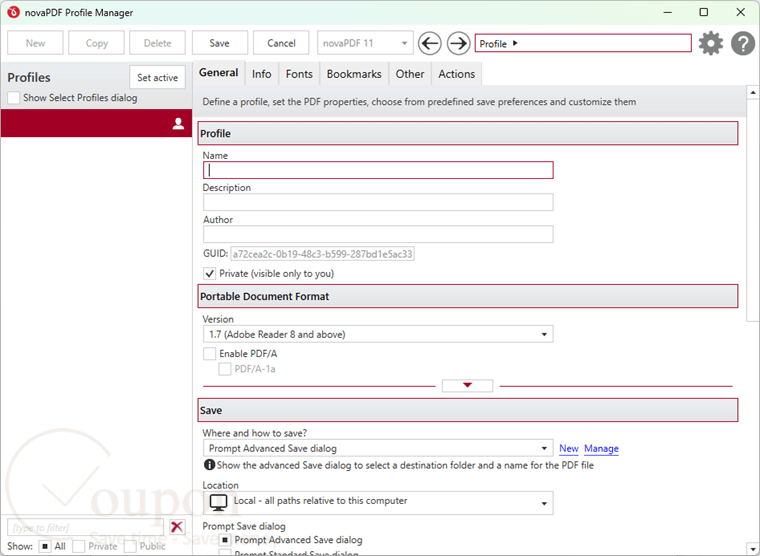
Task: Click the Cancel button
Action: pos(281,43)
